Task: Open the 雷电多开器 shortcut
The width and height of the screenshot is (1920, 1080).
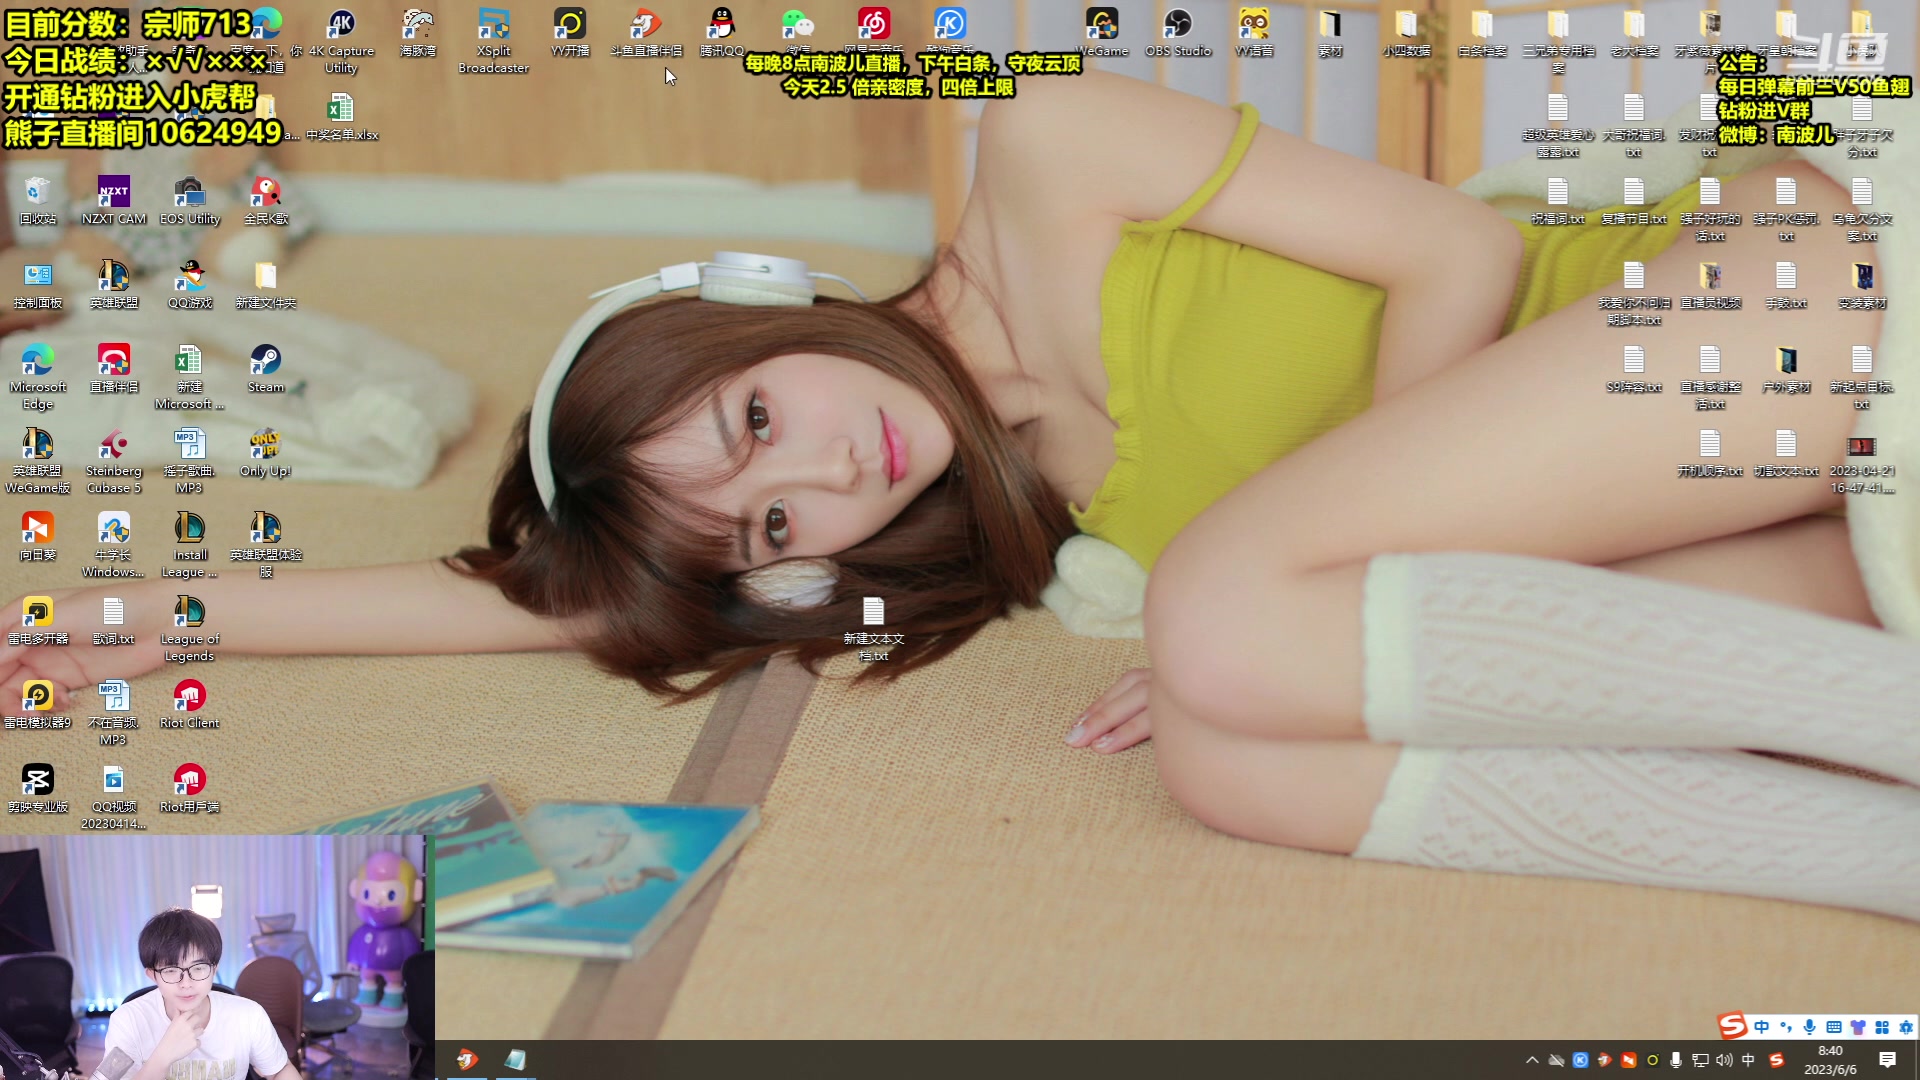Action: tap(38, 620)
